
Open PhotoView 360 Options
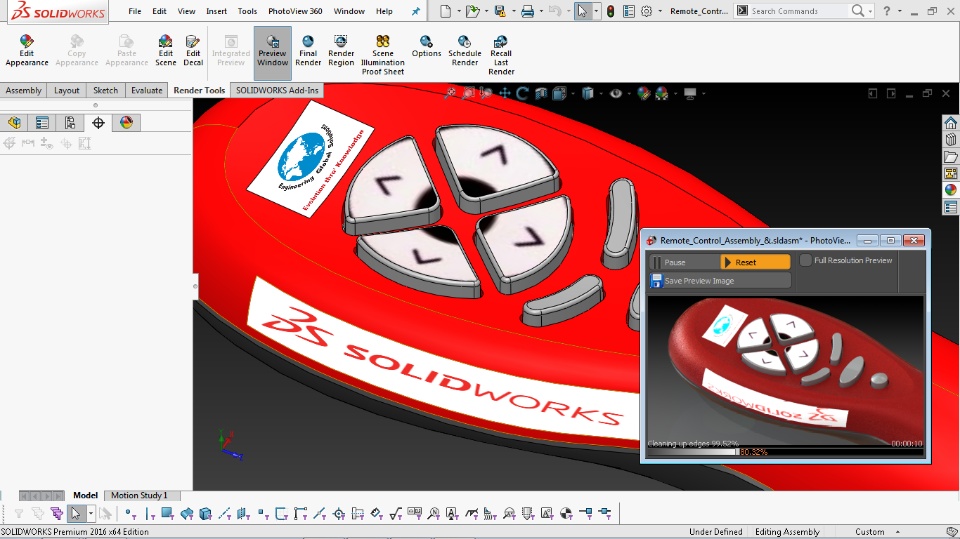pos(426,46)
